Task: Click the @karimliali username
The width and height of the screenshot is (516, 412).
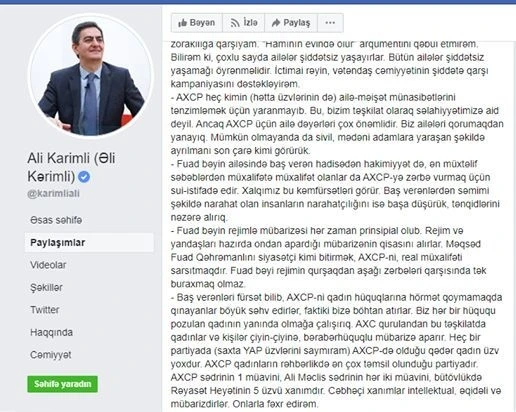Action: point(53,194)
